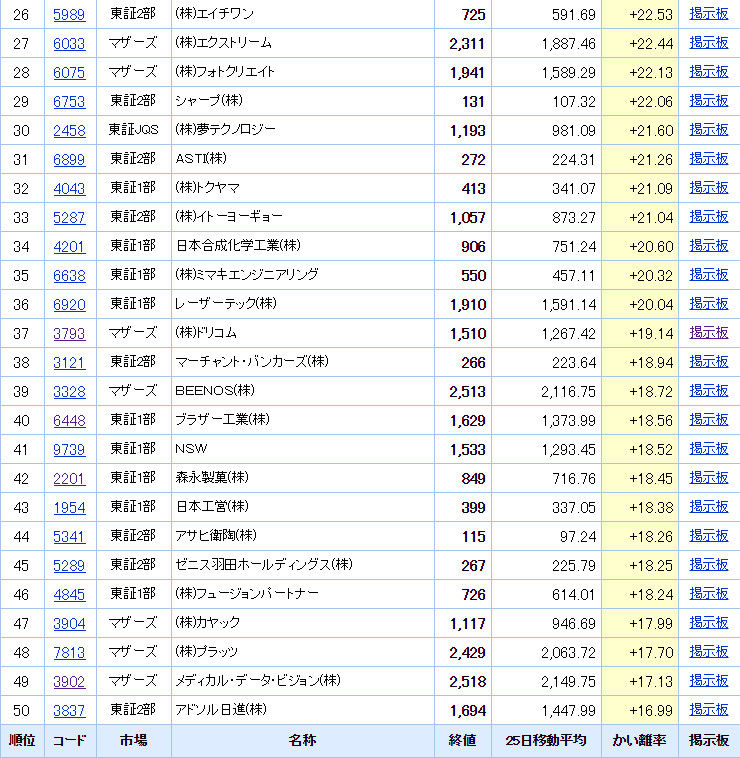The image size is (740, 758).
Task: Open stock code 5287 link
Action: click(69, 218)
